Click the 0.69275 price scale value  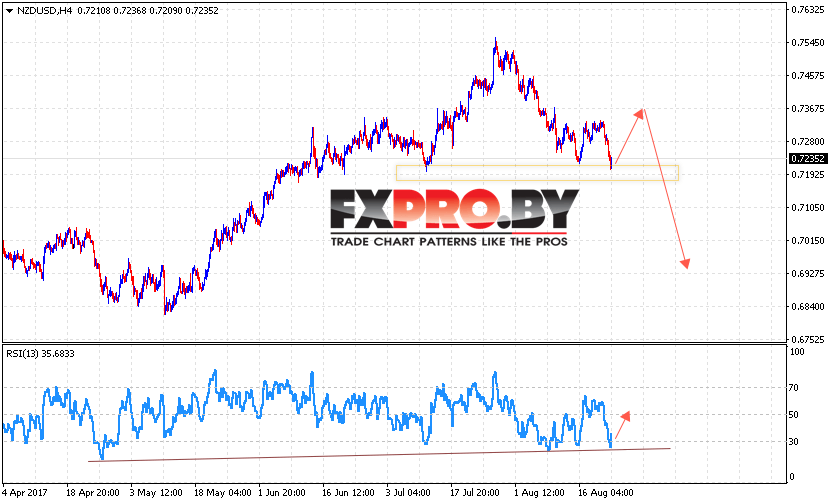pos(808,273)
